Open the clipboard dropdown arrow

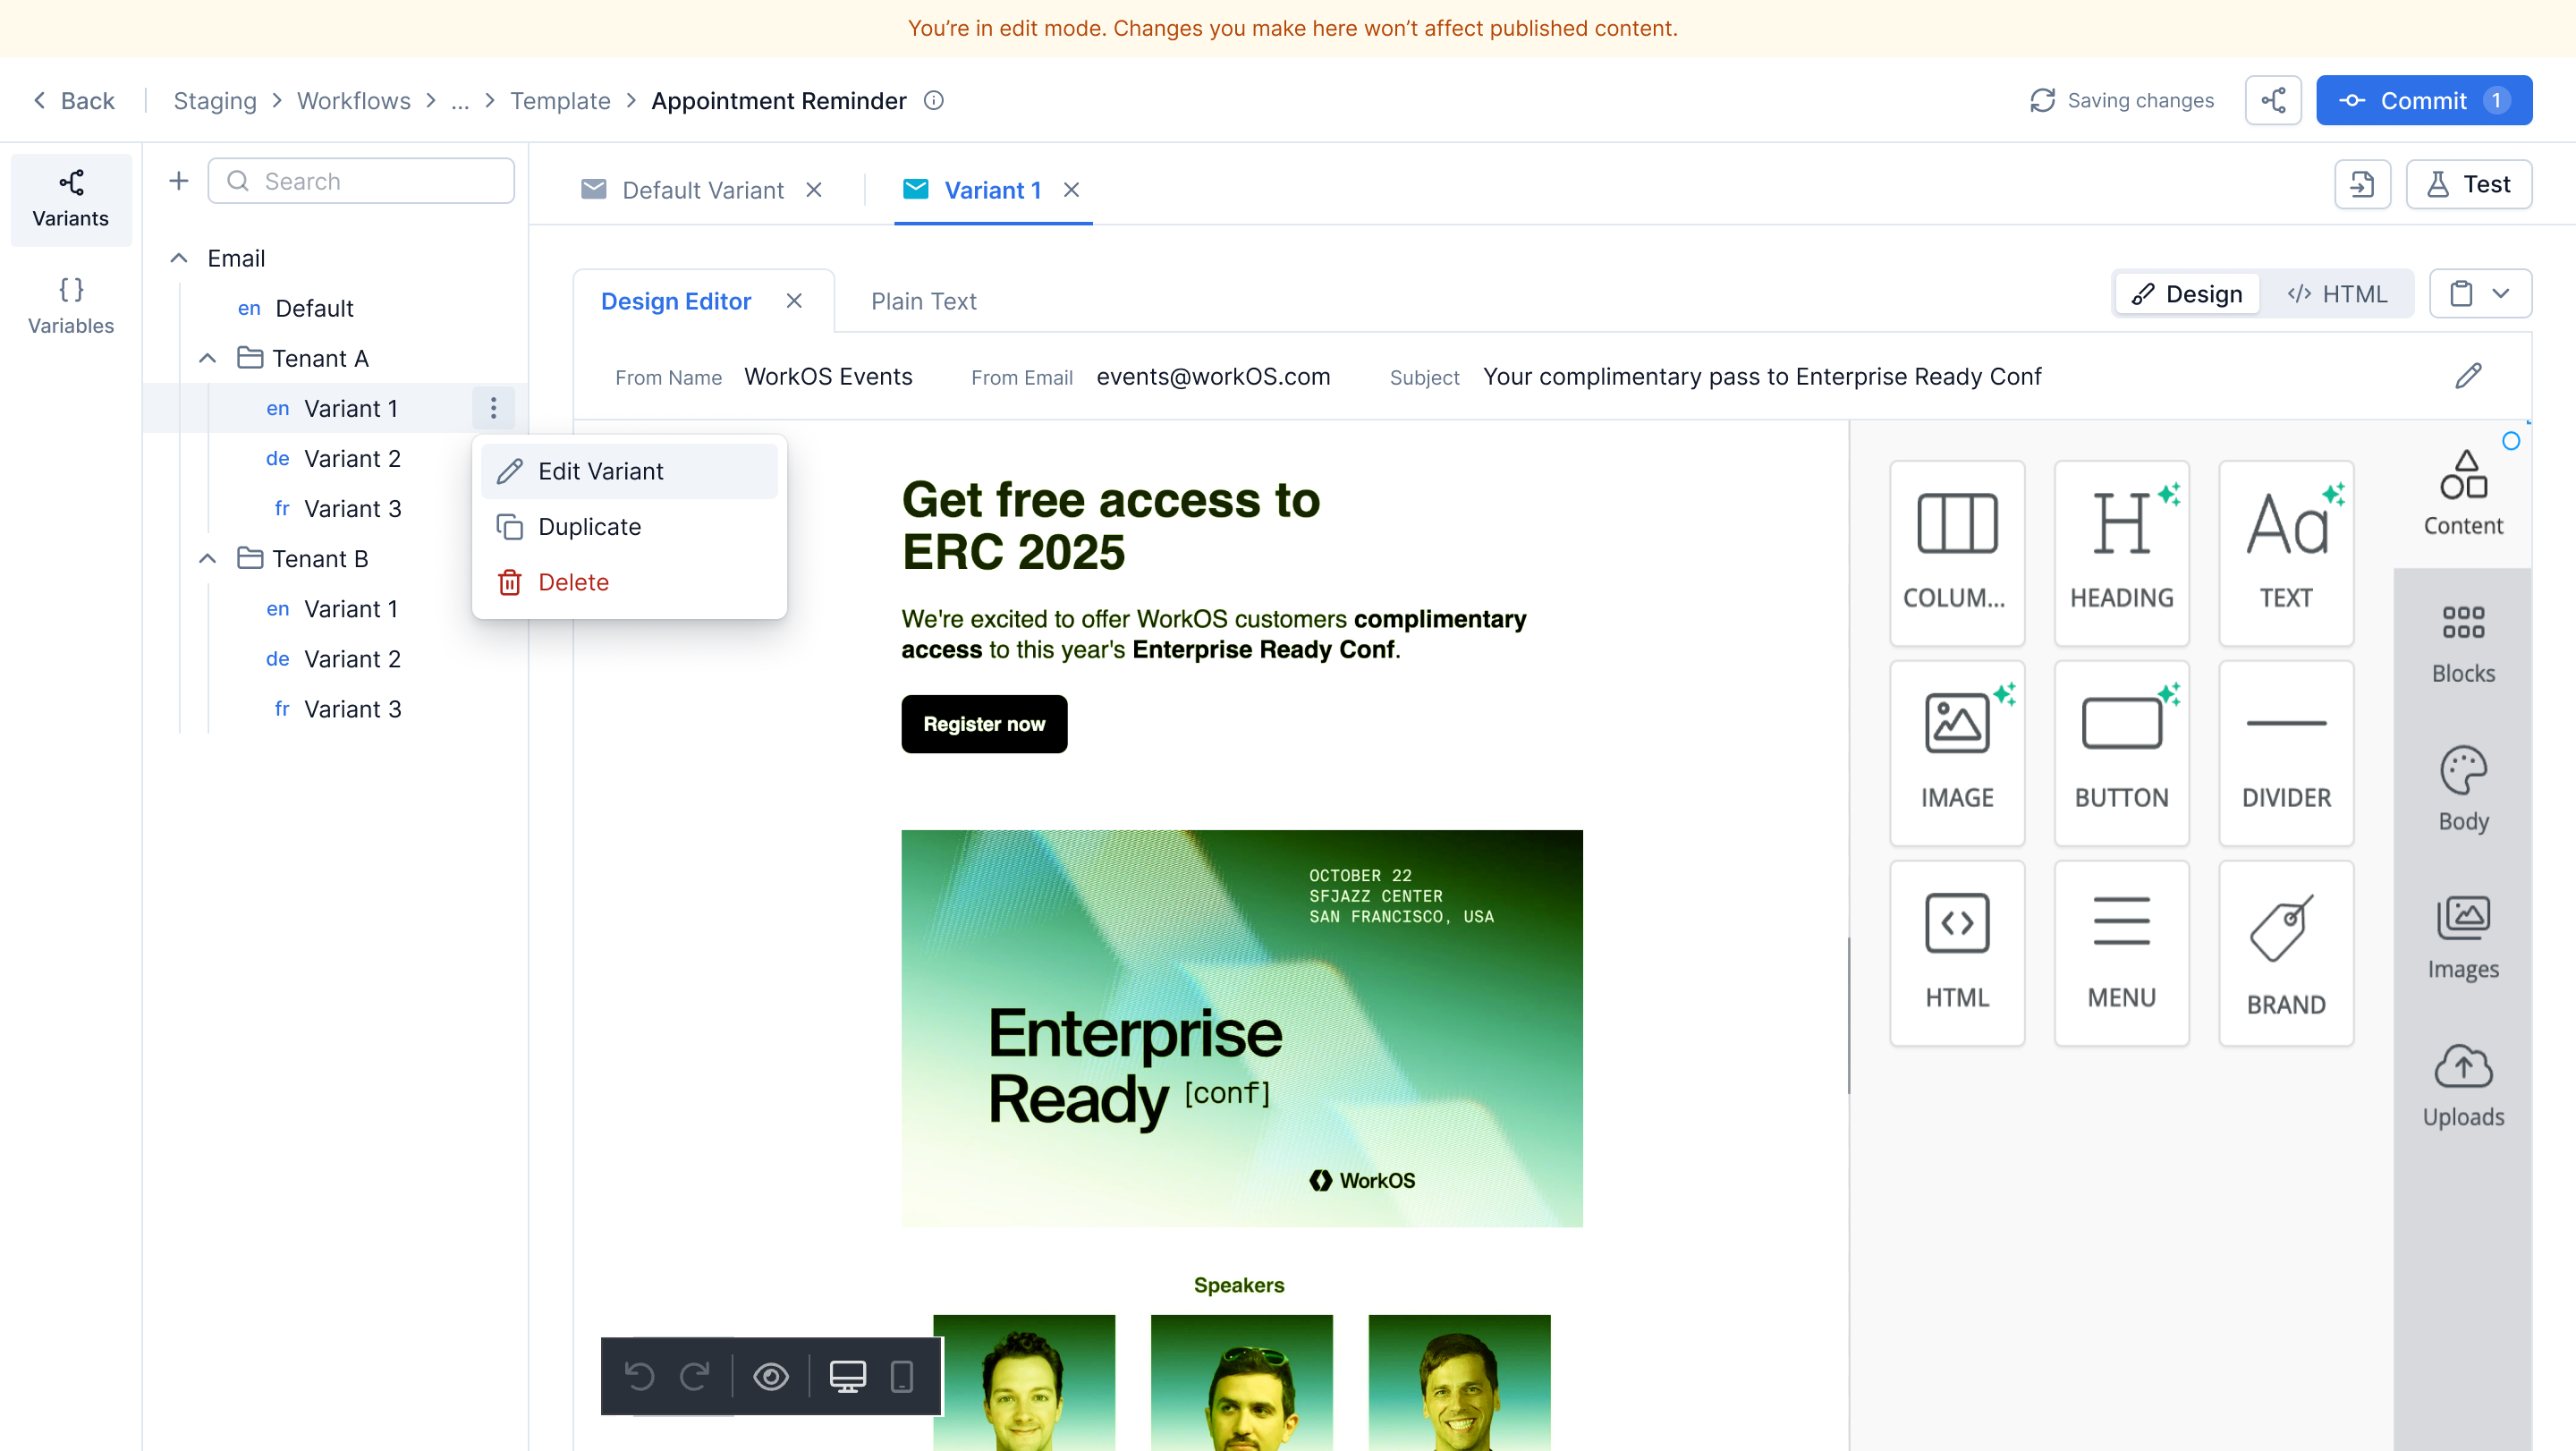(2500, 294)
